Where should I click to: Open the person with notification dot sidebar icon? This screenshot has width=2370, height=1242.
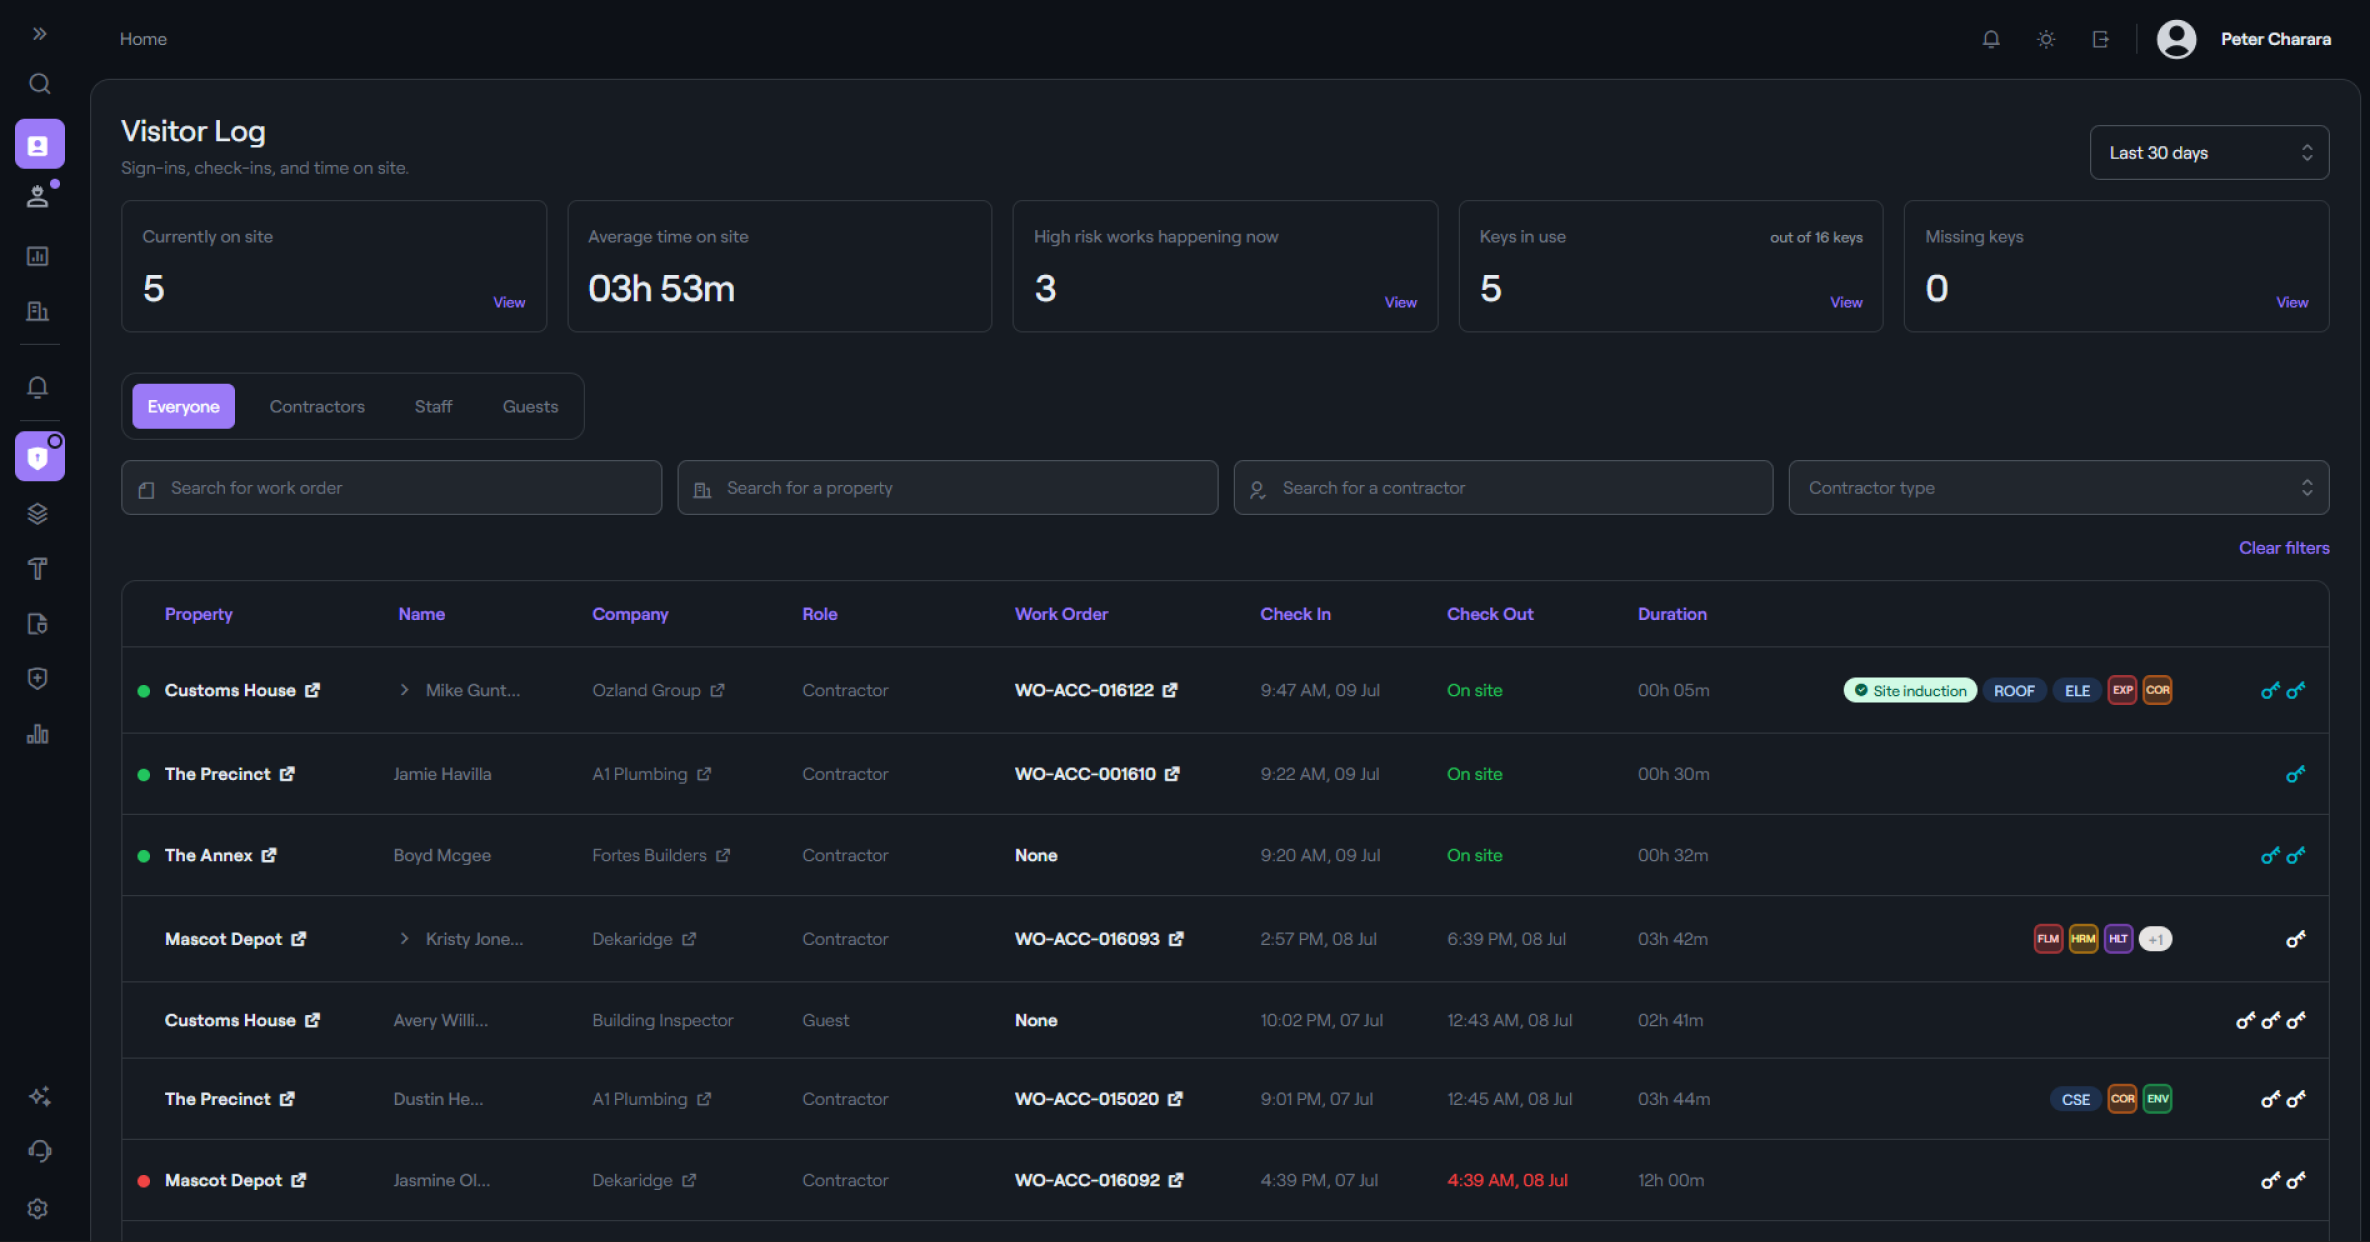[x=39, y=196]
